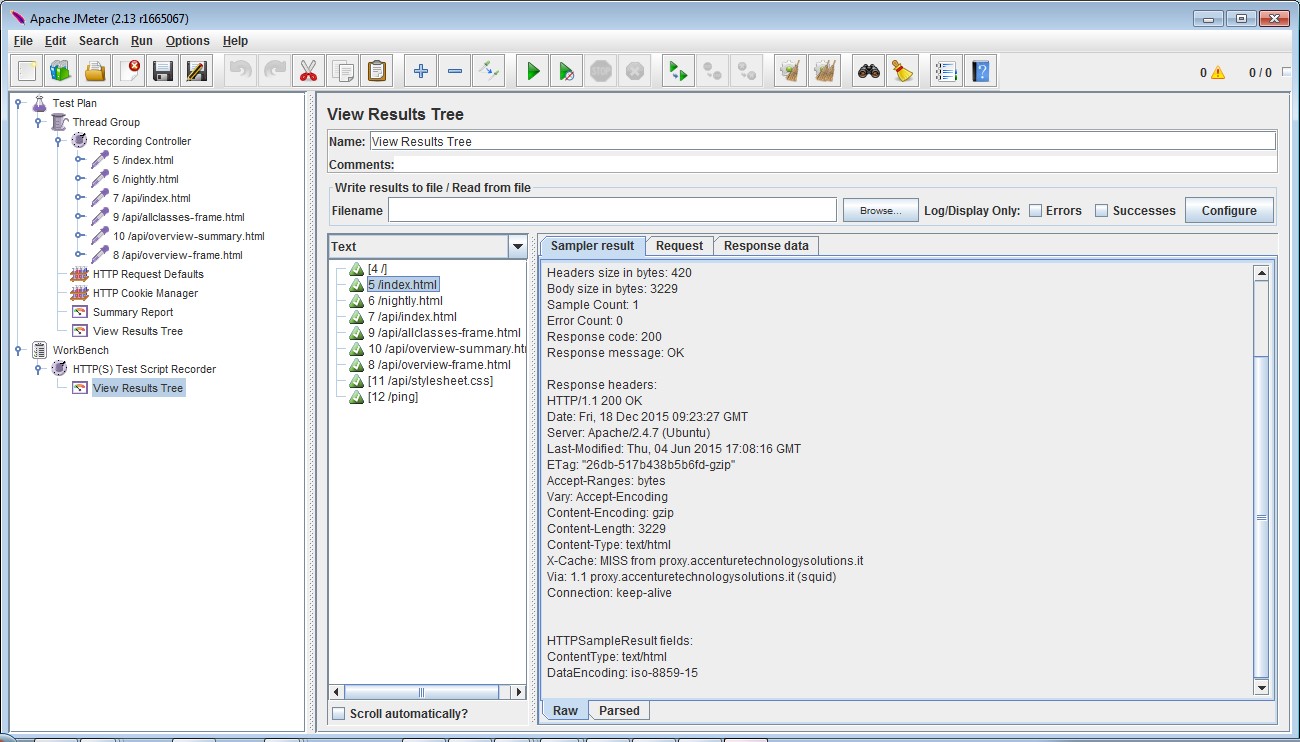Image resolution: width=1300 pixels, height=742 pixels.
Task: Click the Open file toolbar icon
Action: 95,71
